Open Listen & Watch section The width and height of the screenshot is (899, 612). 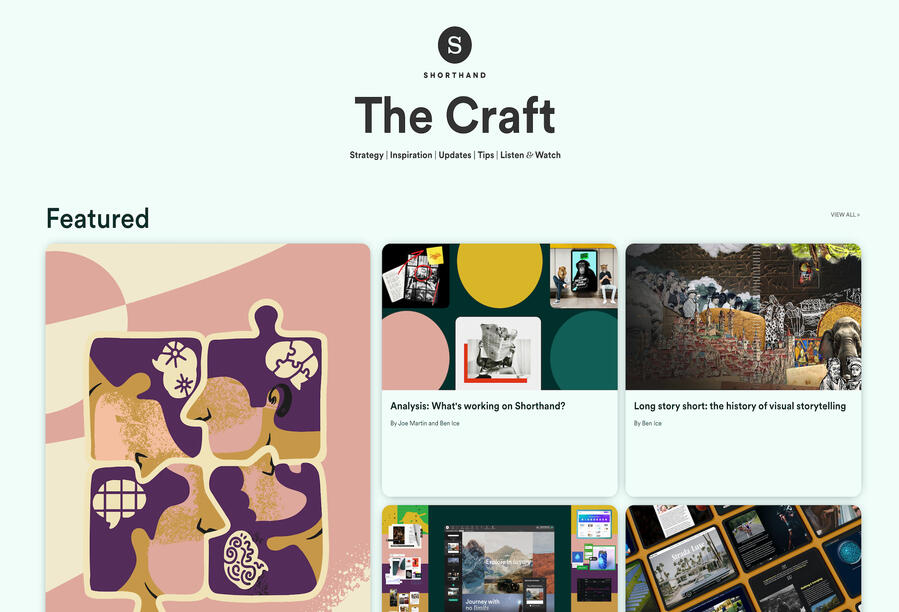530,155
